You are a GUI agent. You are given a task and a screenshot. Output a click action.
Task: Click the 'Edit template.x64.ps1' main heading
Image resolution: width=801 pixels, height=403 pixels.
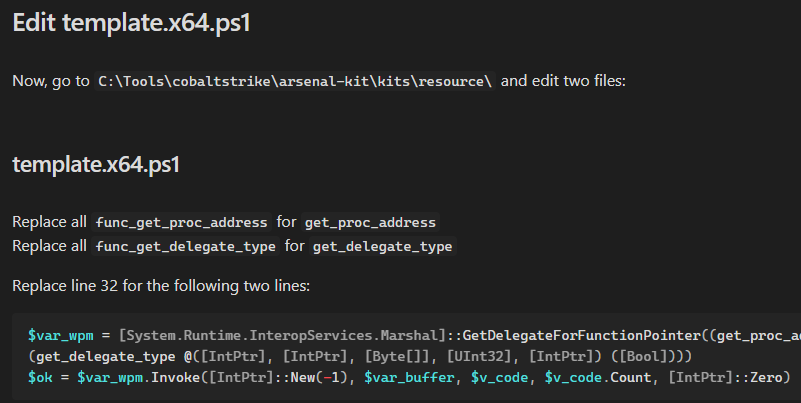pos(131,24)
